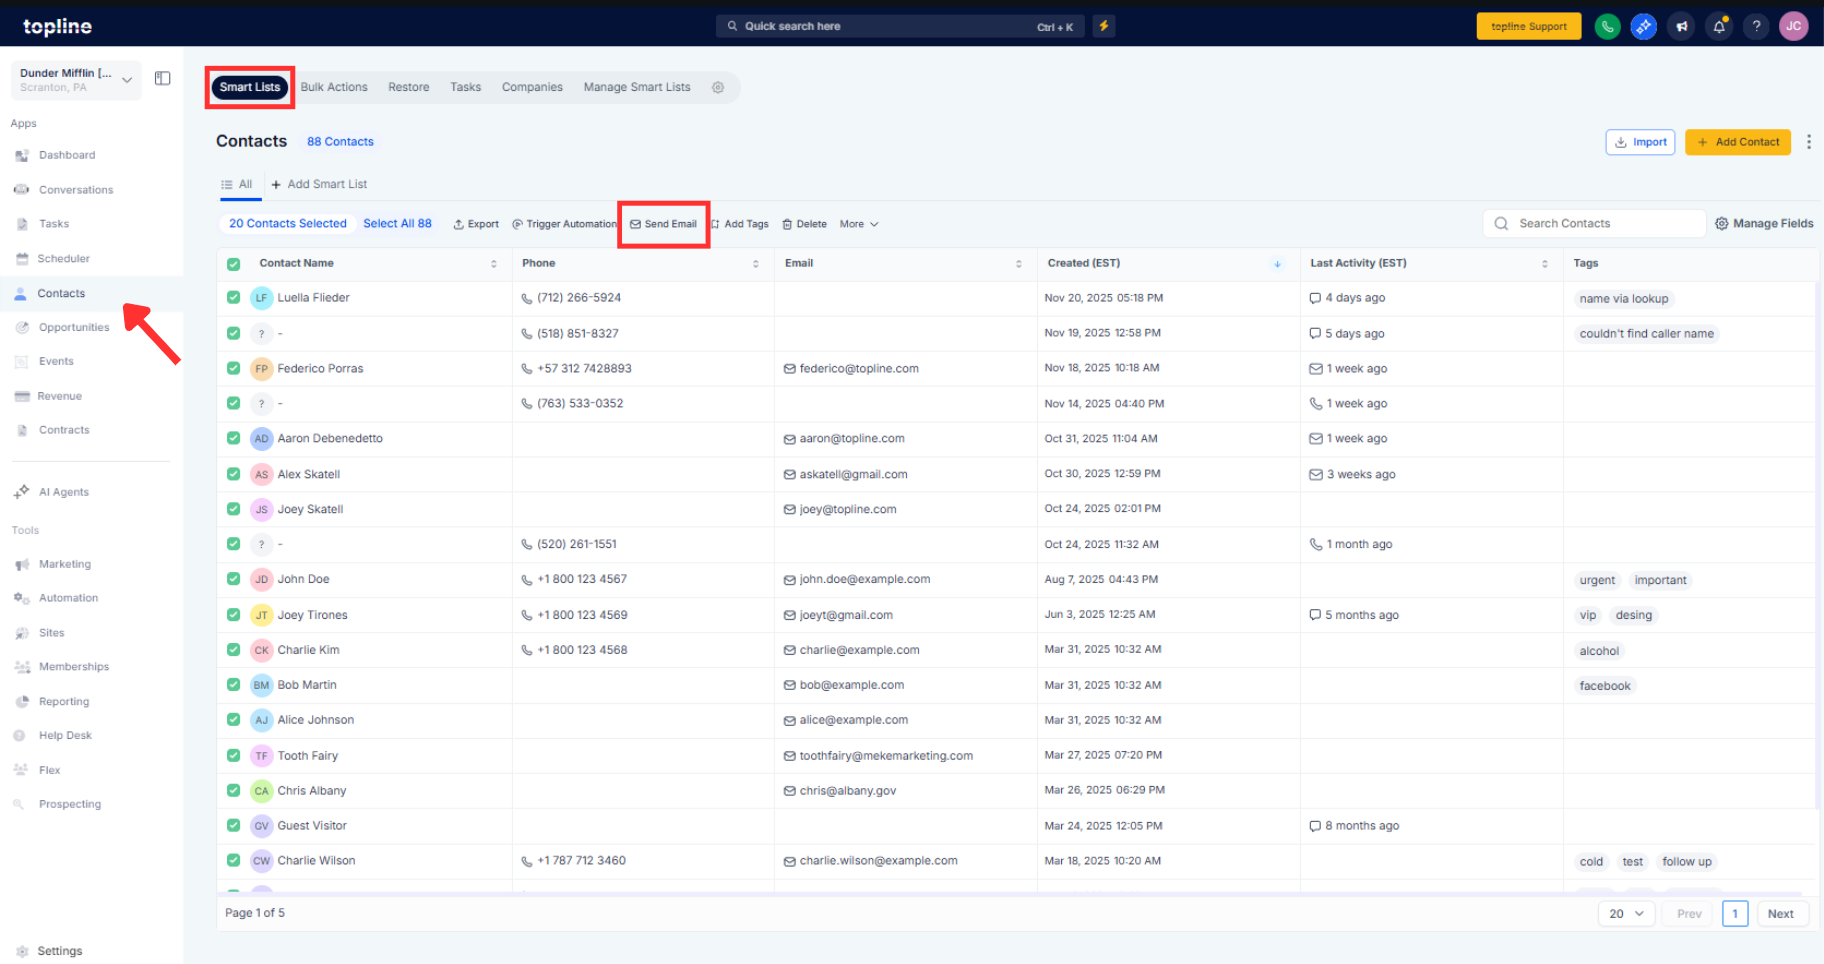
Task: Open the More actions dropdown
Action: click(x=859, y=224)
